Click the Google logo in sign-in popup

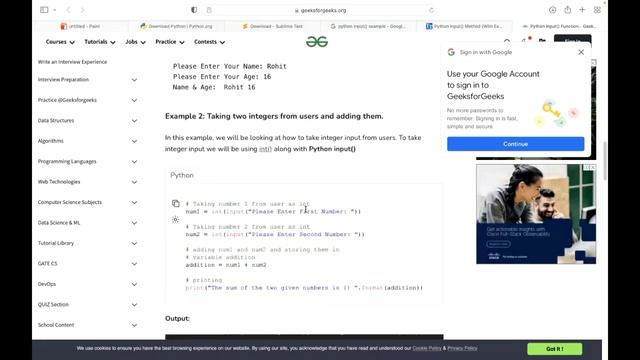pos(451,52)
